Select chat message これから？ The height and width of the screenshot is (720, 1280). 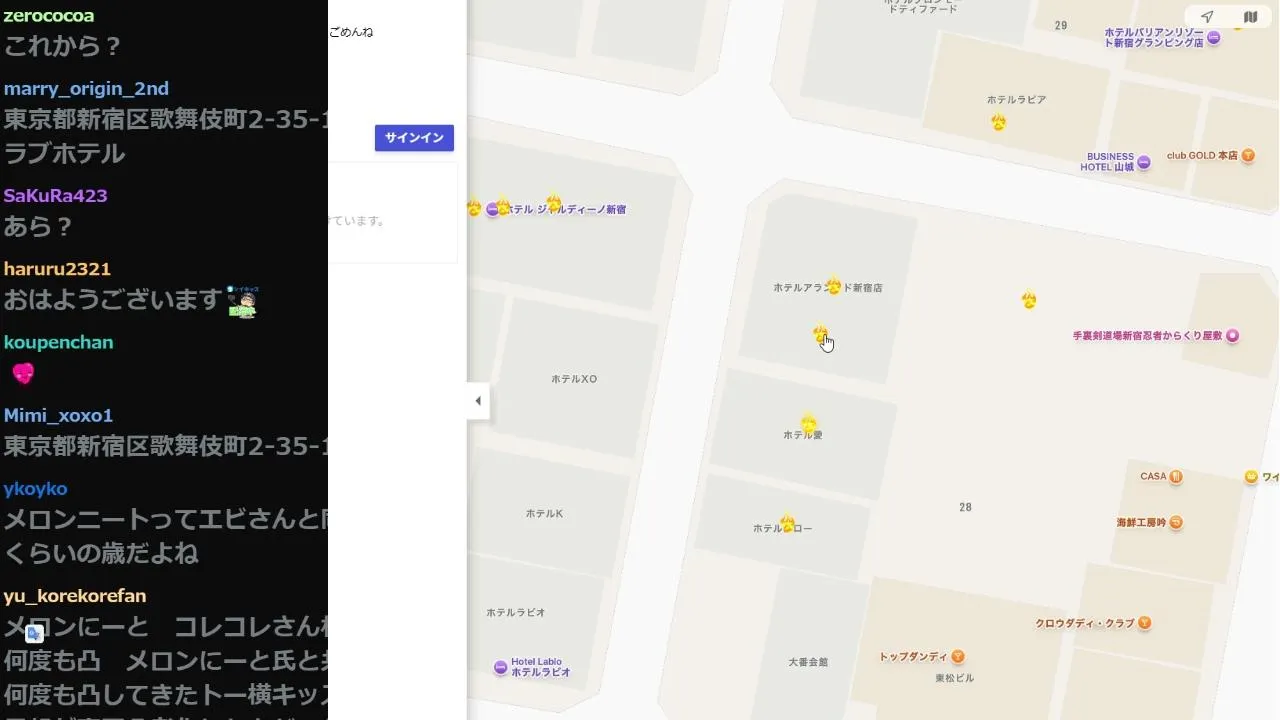click(x=62, y=46)
